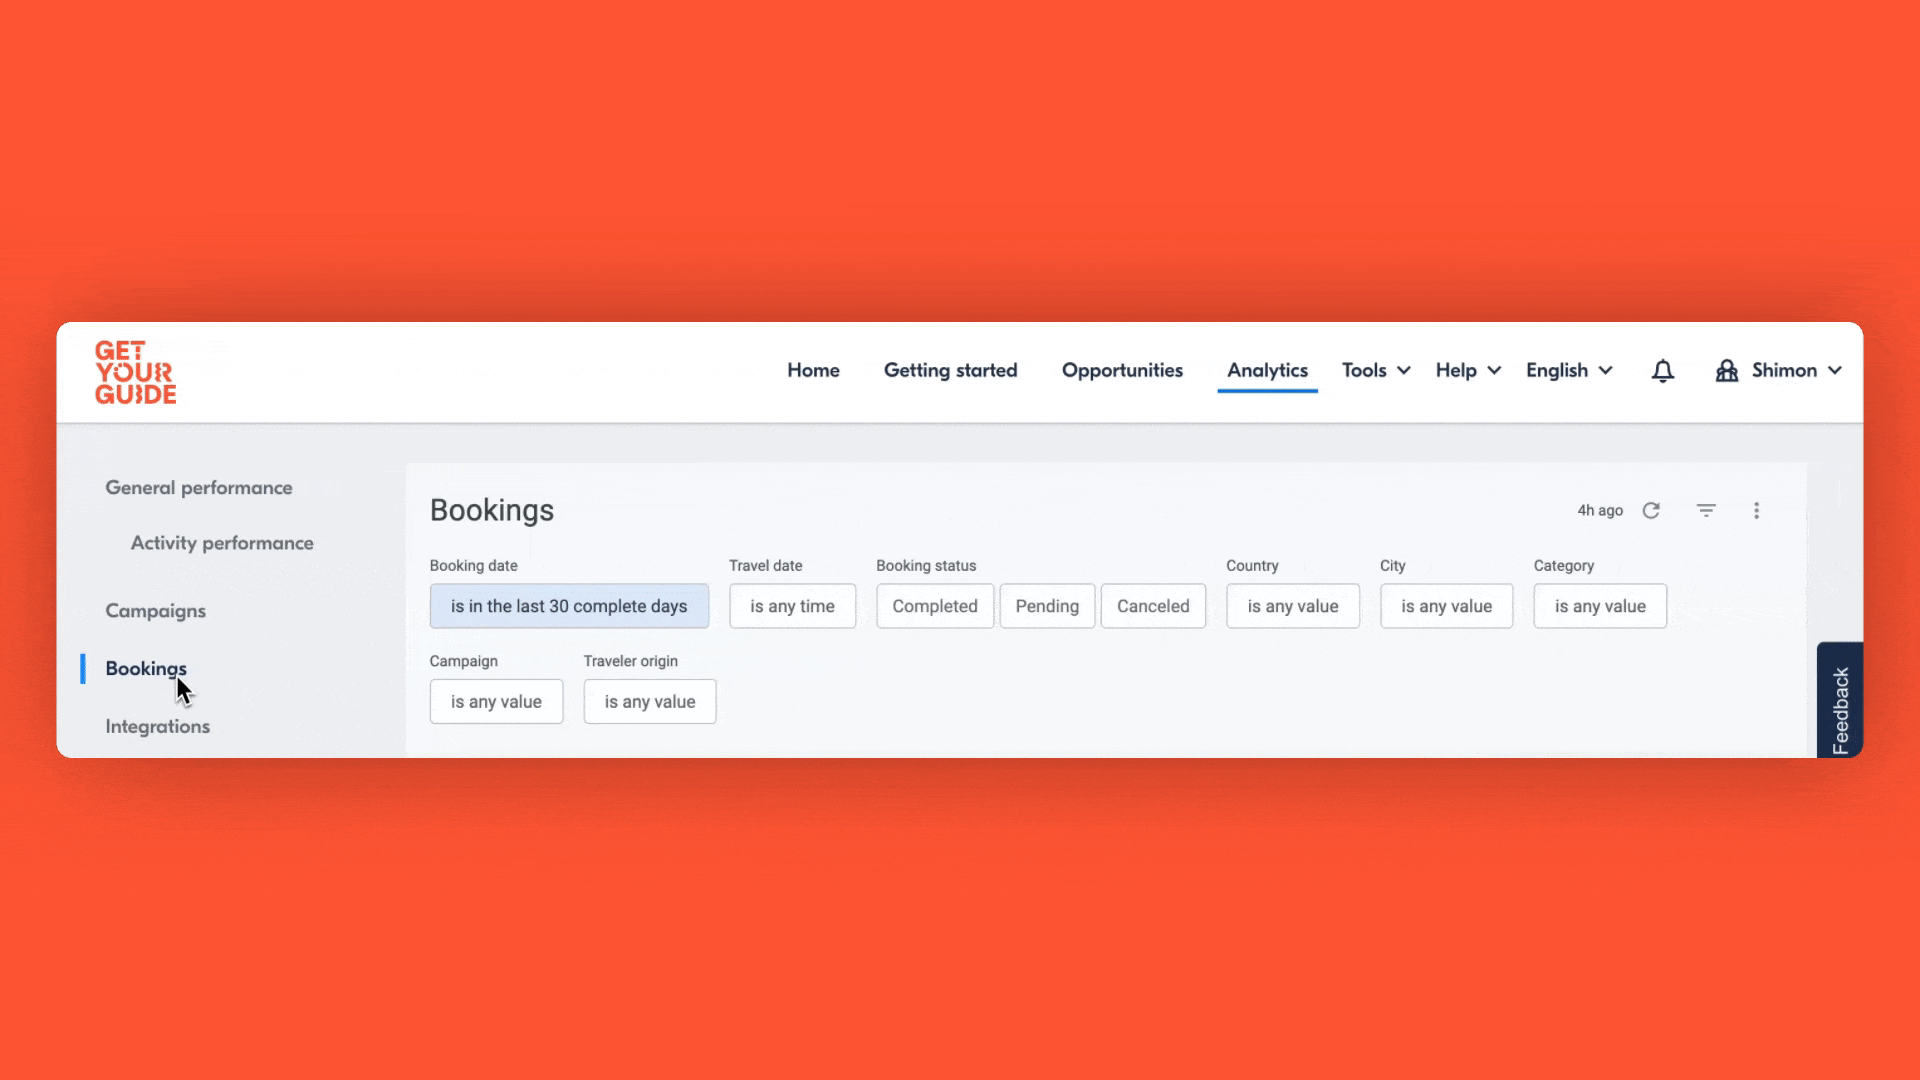Image resolution: width=1920 pixels, height=1080 pixels.
Task: Click the '4h ago' last updated text
Action: pos(1600,510)
